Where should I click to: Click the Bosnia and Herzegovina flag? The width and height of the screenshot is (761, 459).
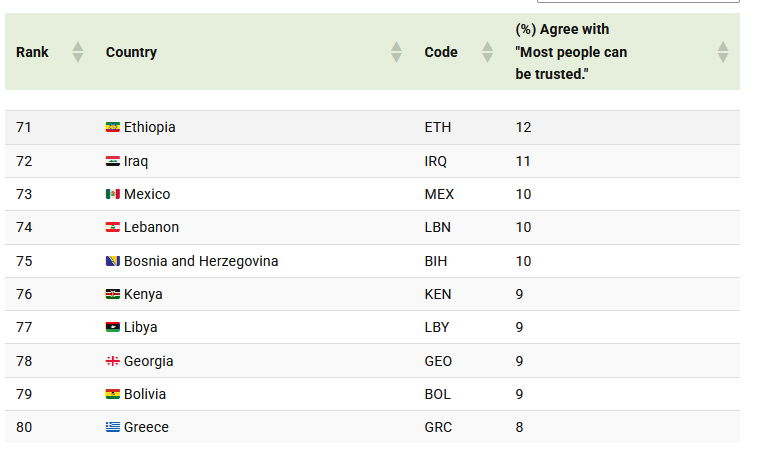click(x=112, y=261)
